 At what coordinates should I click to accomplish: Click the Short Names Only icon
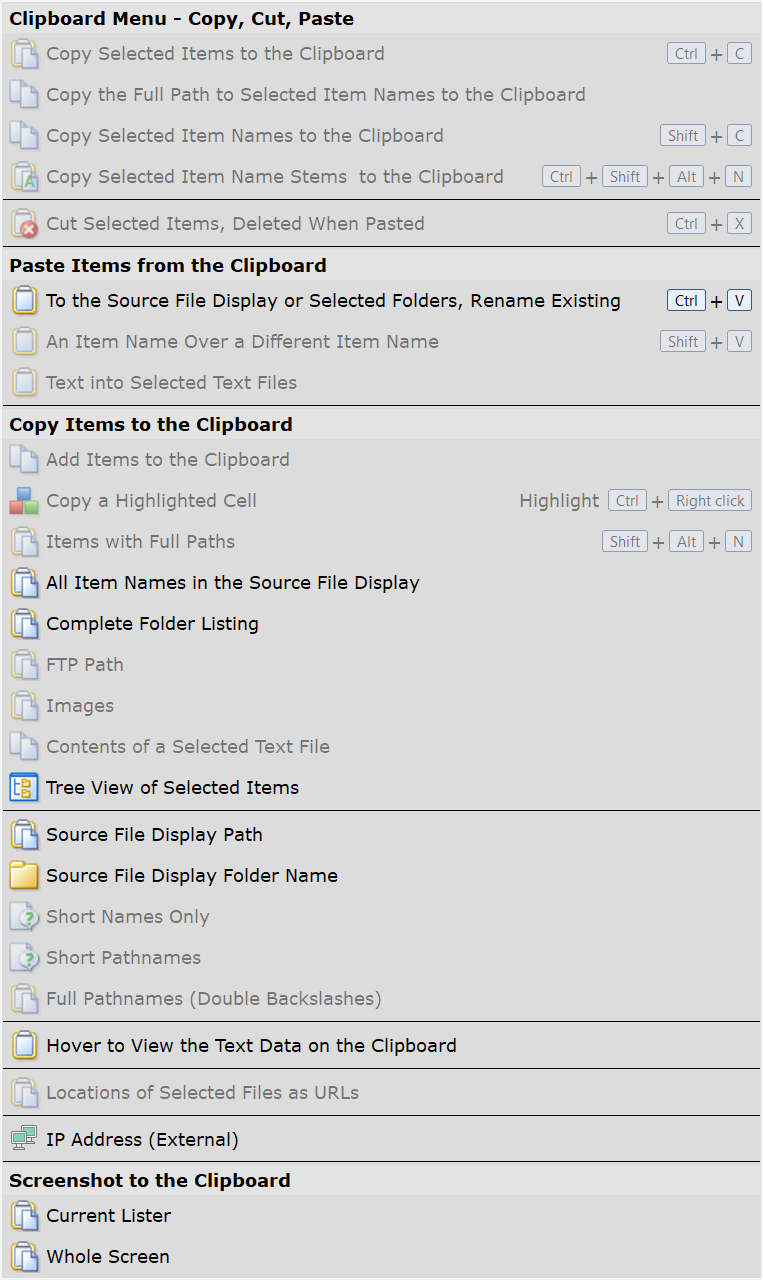click(23, 917)
